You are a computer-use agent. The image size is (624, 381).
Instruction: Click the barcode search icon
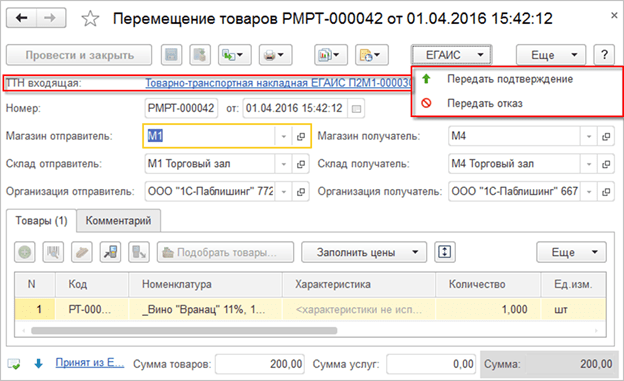pyautogui.click(x=53, y=252)
